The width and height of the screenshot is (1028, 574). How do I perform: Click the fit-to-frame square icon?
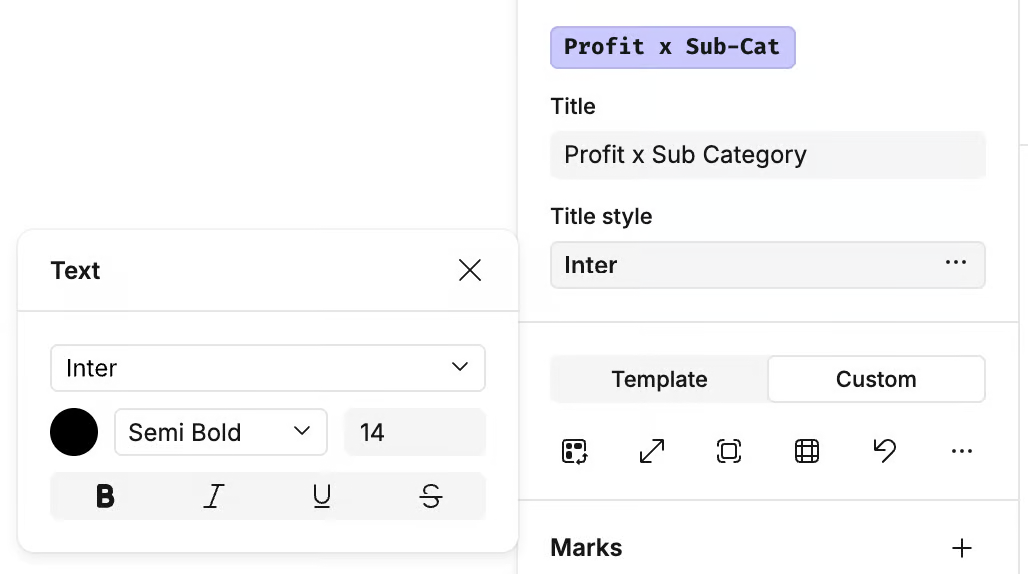click(729, 452)
